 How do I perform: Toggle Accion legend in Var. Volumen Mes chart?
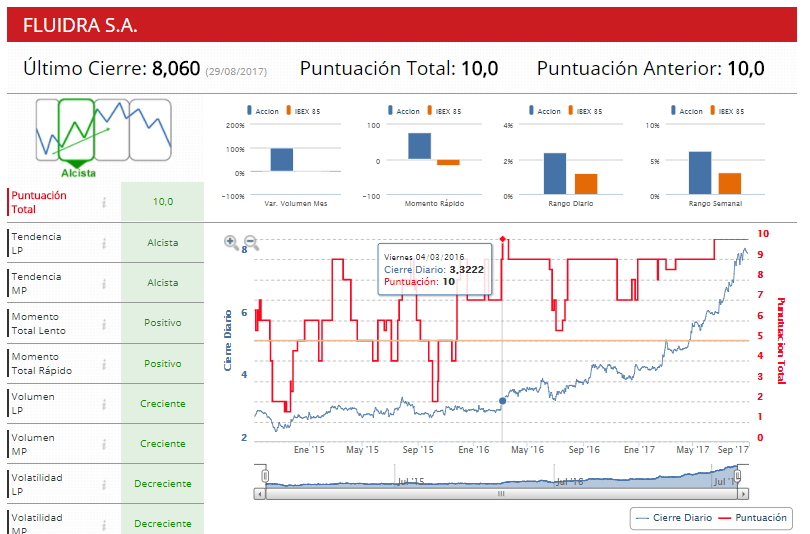click(263, 111)
